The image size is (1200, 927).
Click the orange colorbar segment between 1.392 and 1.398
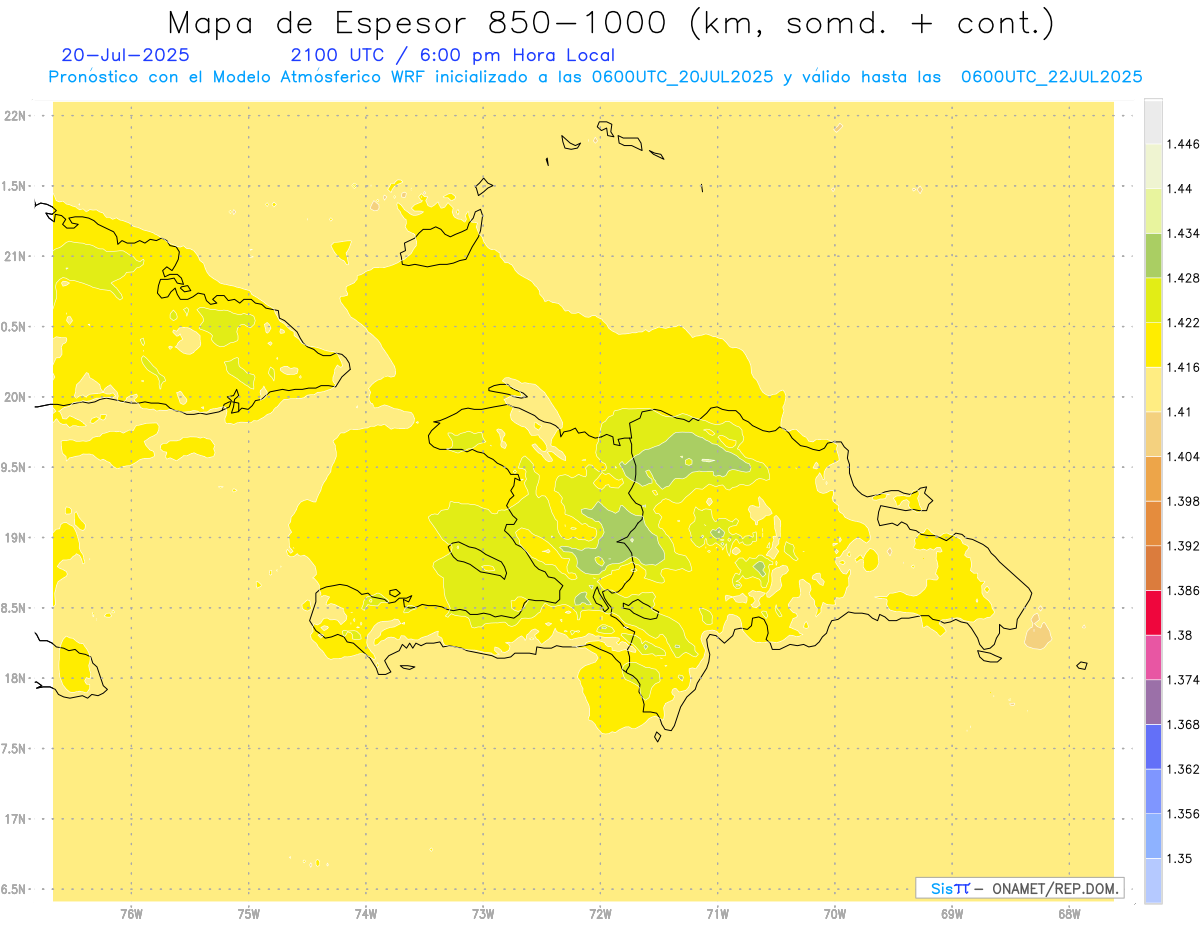point(1153,523)
